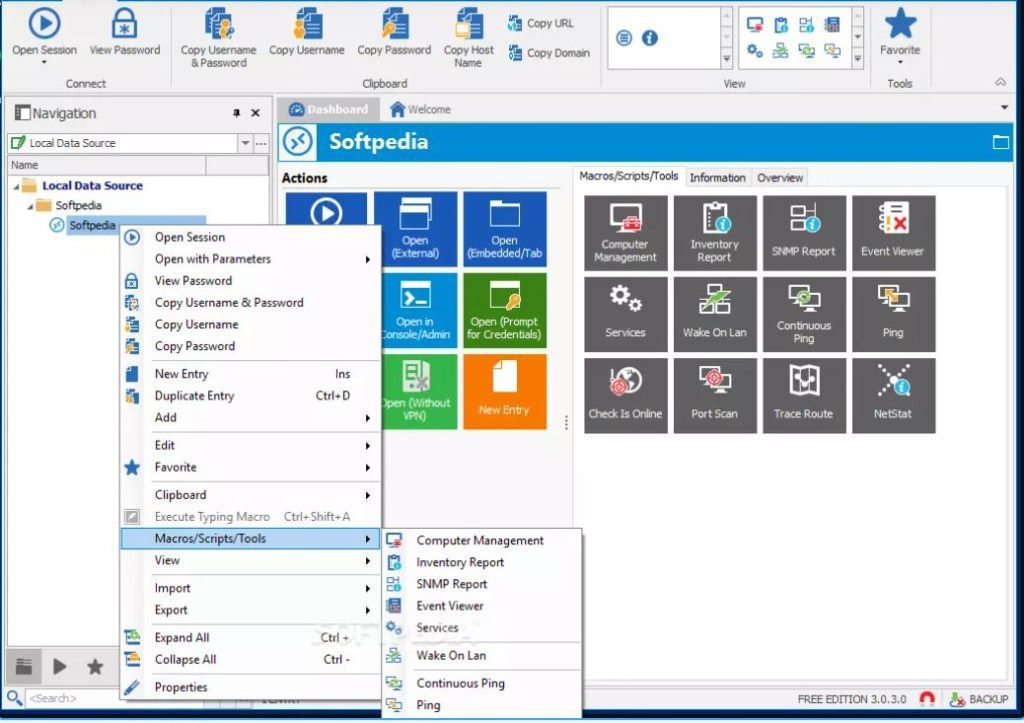The width and height of the screenshot is (1024, 723).
Task: Select Duplicate Entry in context menu
Action: [194, 395]
